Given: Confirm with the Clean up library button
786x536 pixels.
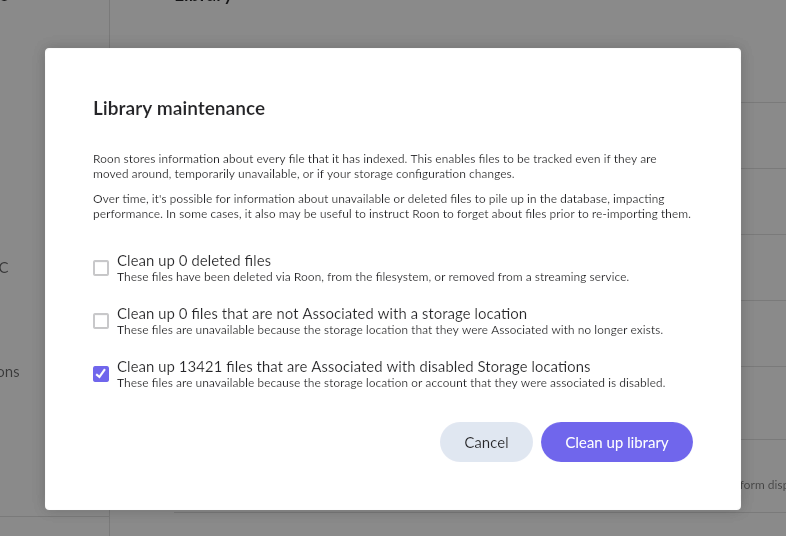Looking at the screenshot, I should coord(617,442).
